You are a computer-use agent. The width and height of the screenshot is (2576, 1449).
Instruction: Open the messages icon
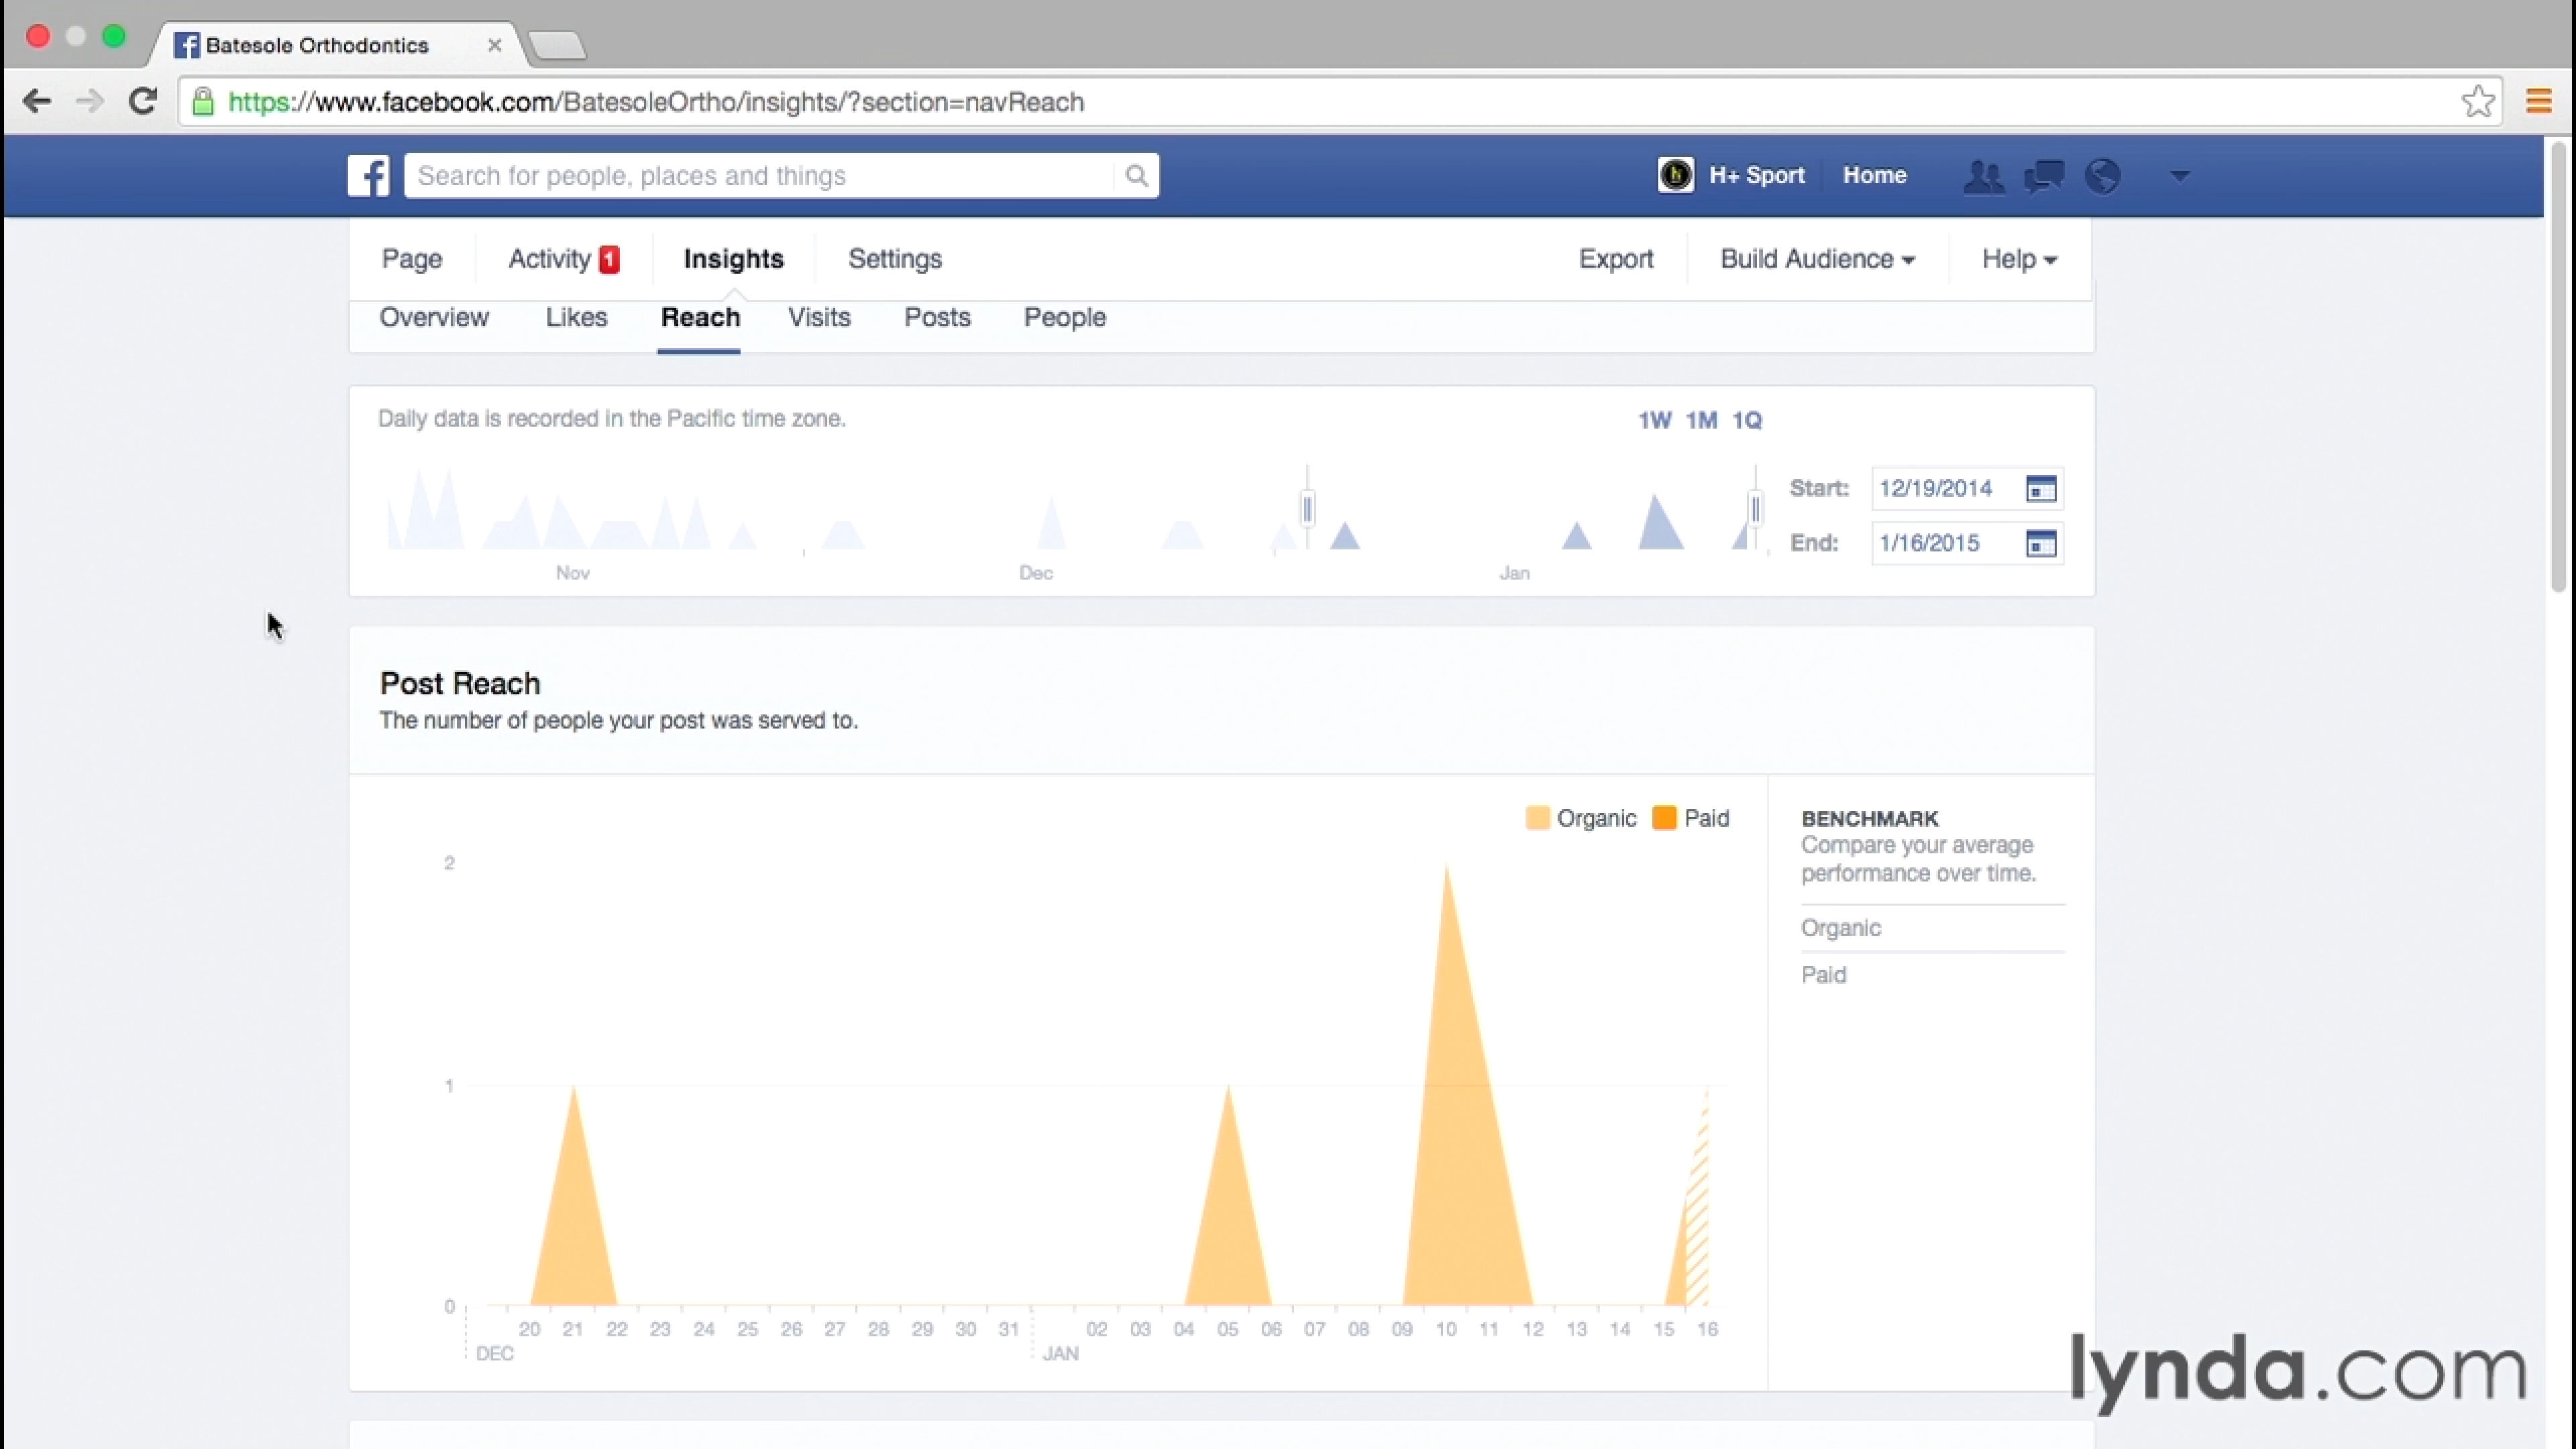(x=2043, y=176)
